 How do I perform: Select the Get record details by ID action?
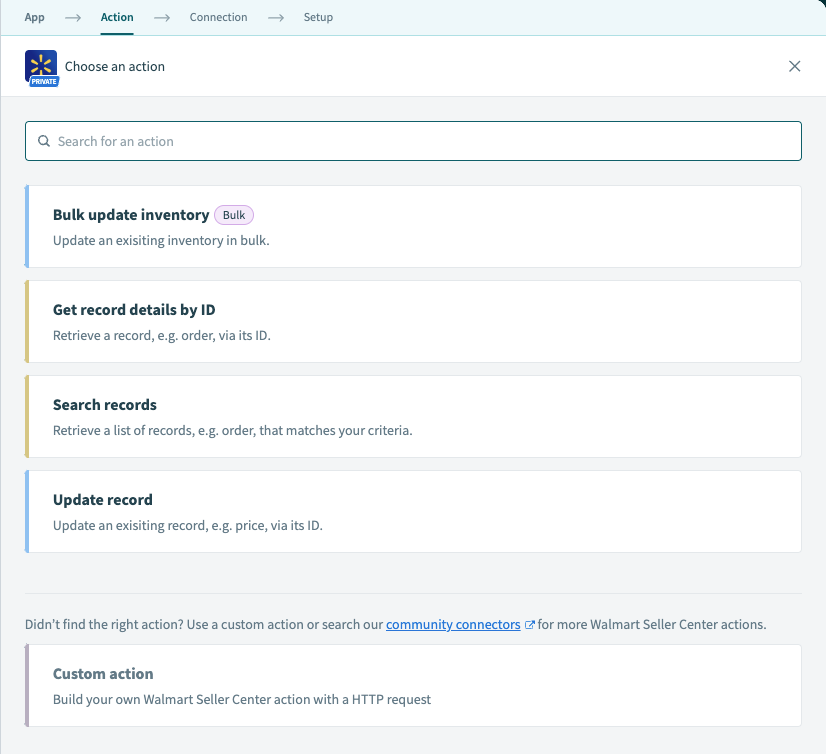(x=413, y=321)
